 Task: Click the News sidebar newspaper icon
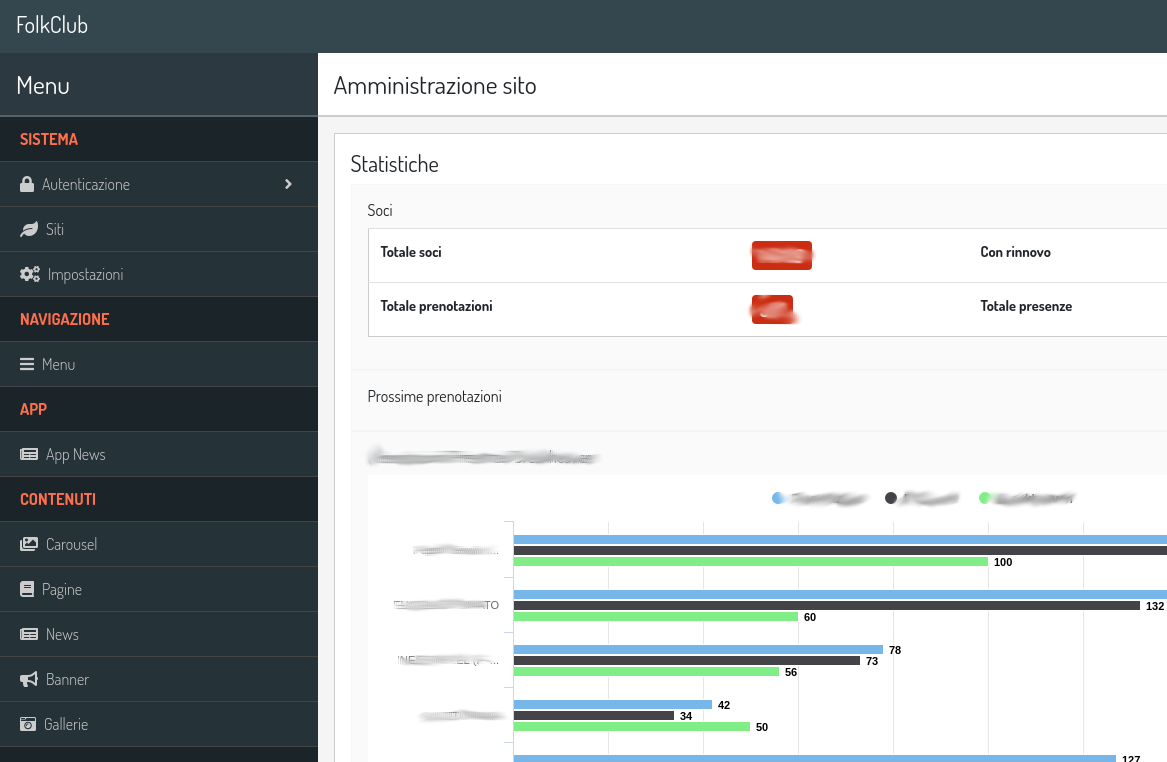[30, 635]
